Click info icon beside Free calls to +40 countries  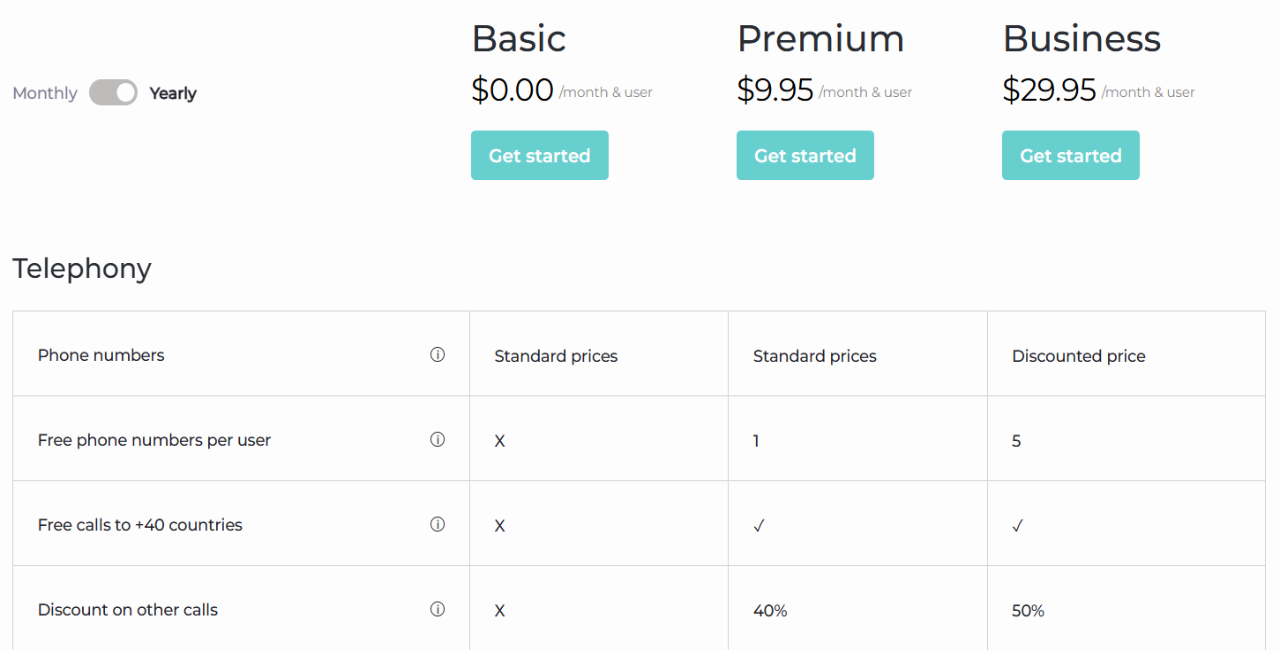tap(437, 524)
